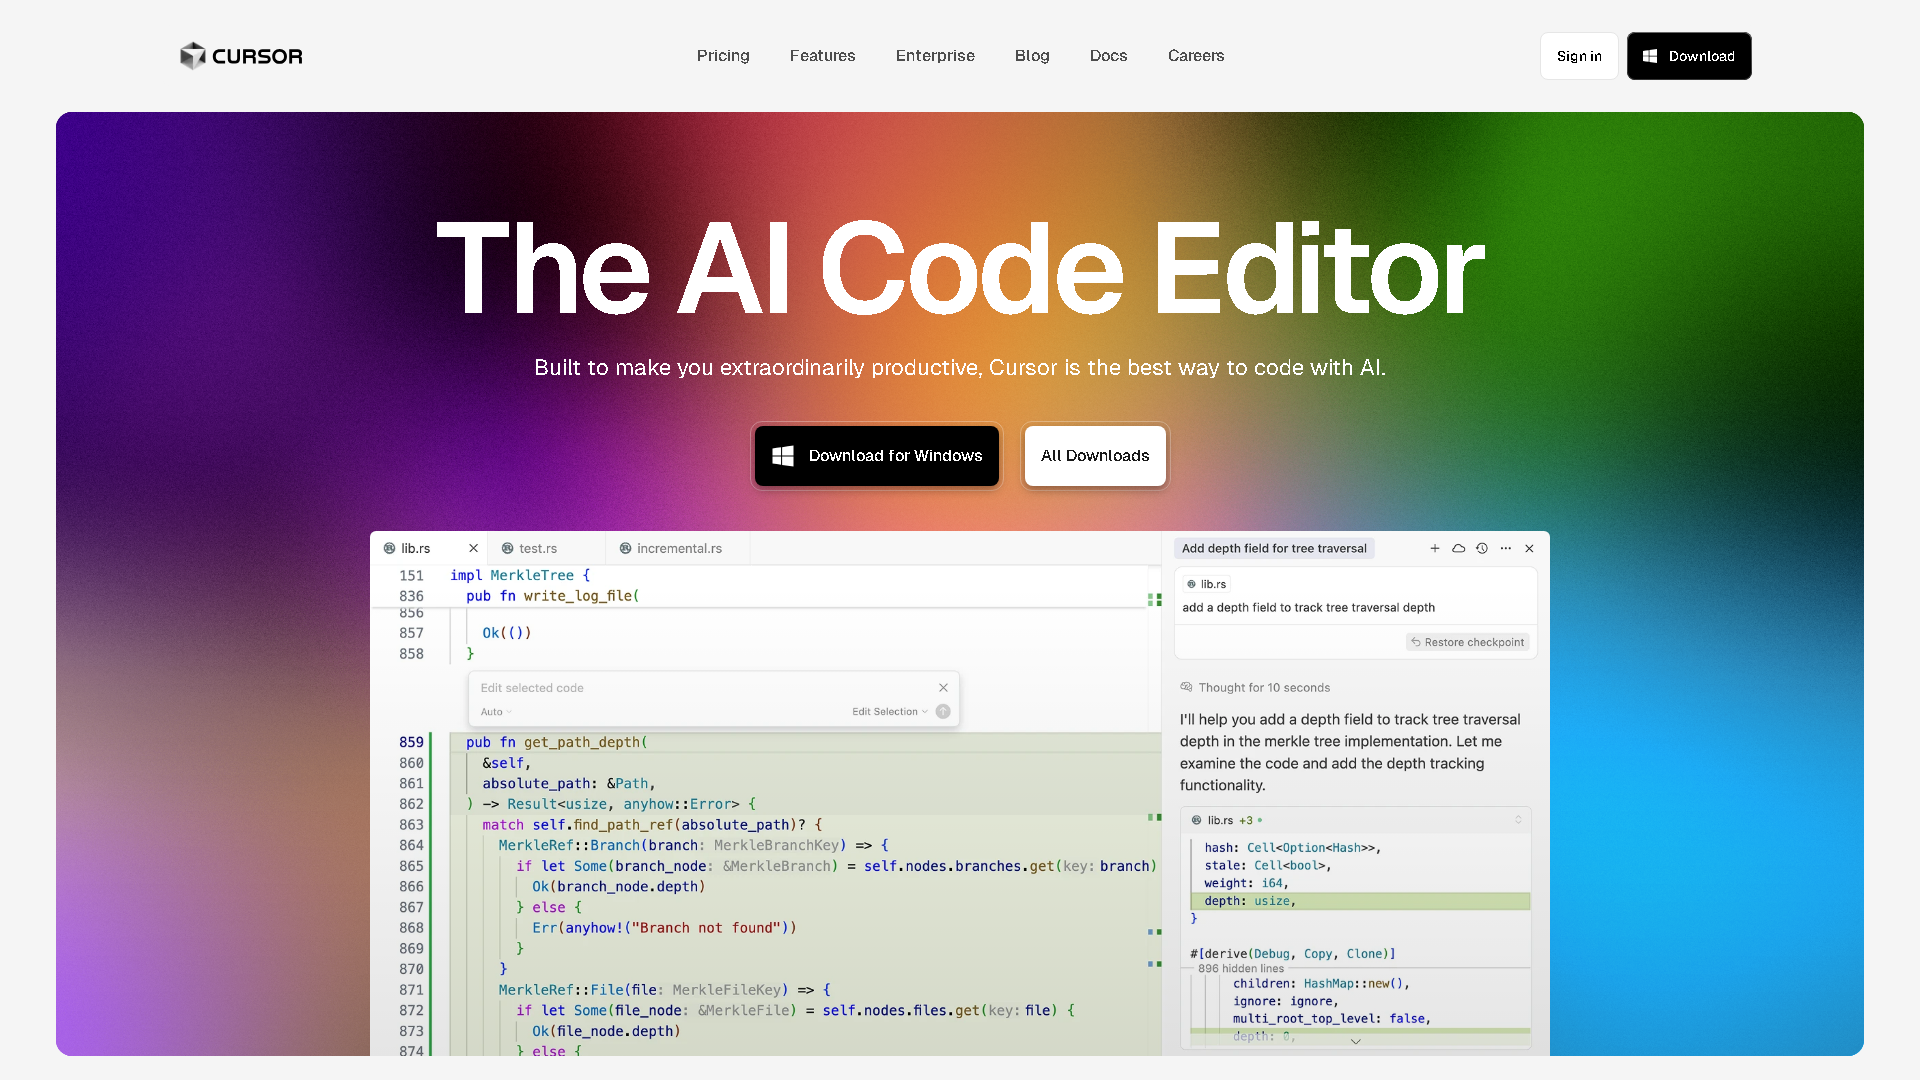Open a new chat with the plus icon
1920x1080 pixels.
pos(1435,548)
